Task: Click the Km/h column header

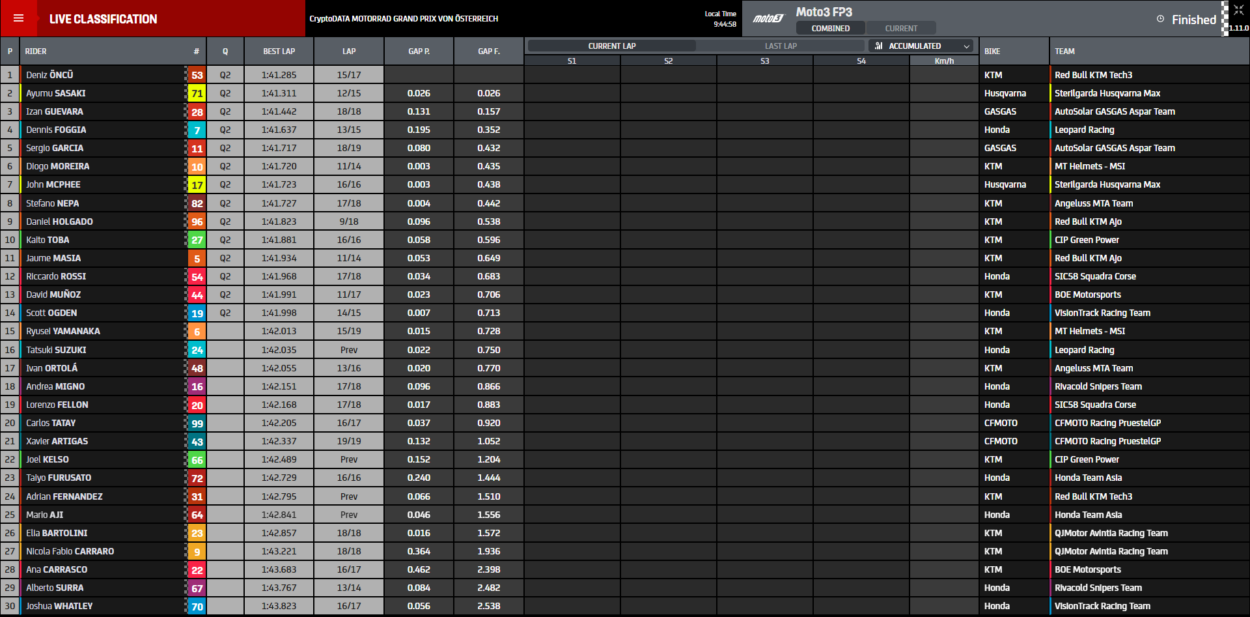Action: [944, 61]
